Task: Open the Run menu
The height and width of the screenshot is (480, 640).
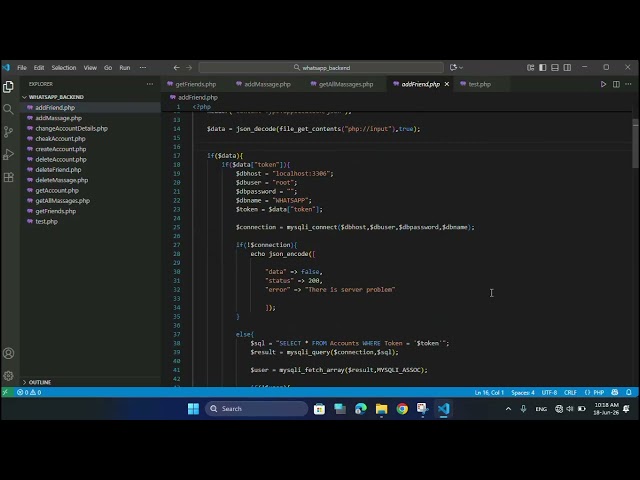Action: coord(124,68)
